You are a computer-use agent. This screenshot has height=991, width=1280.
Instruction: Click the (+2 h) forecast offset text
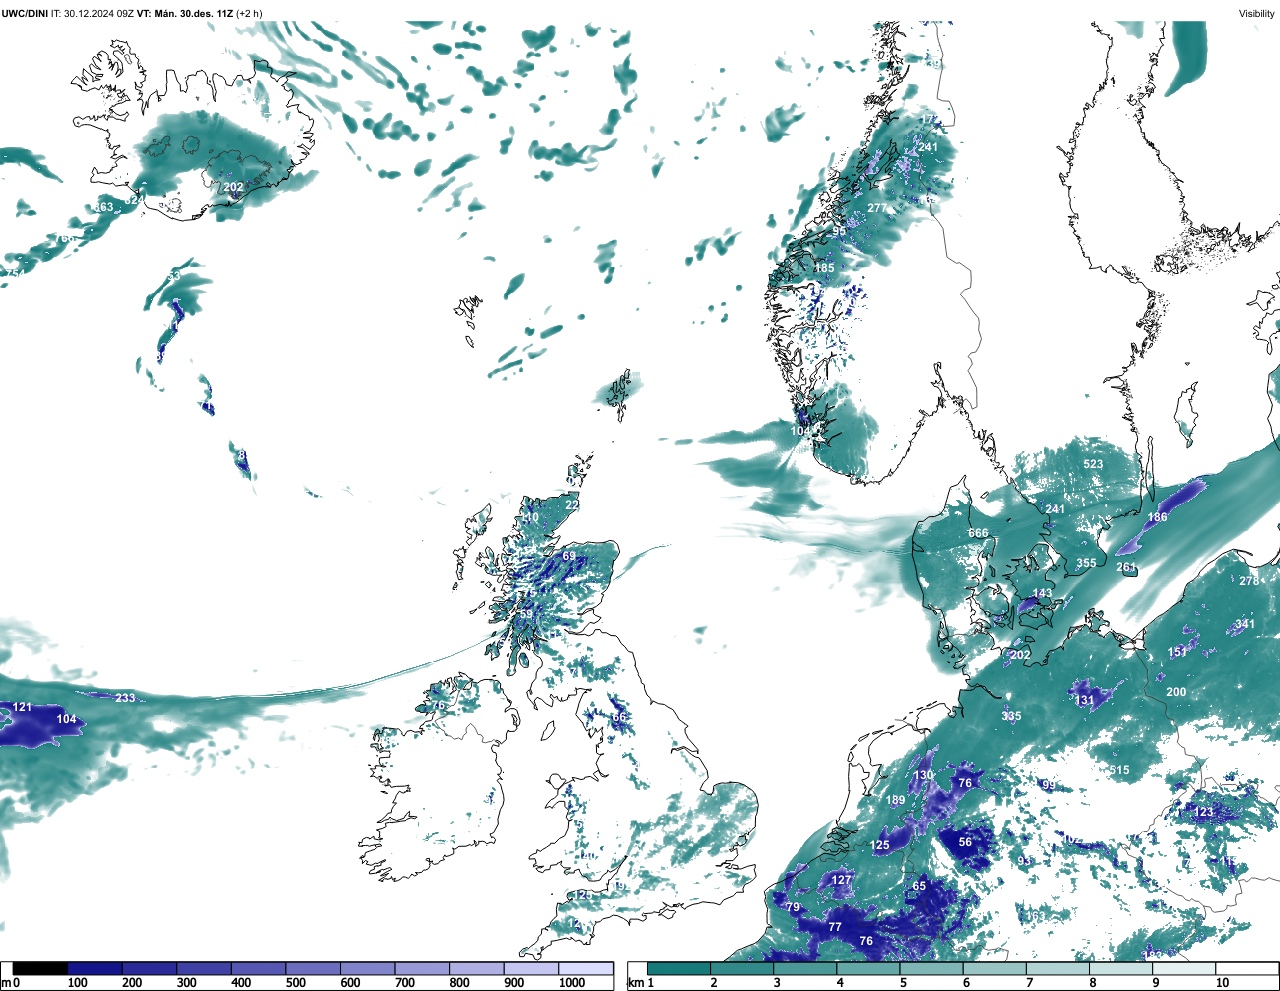249,13
